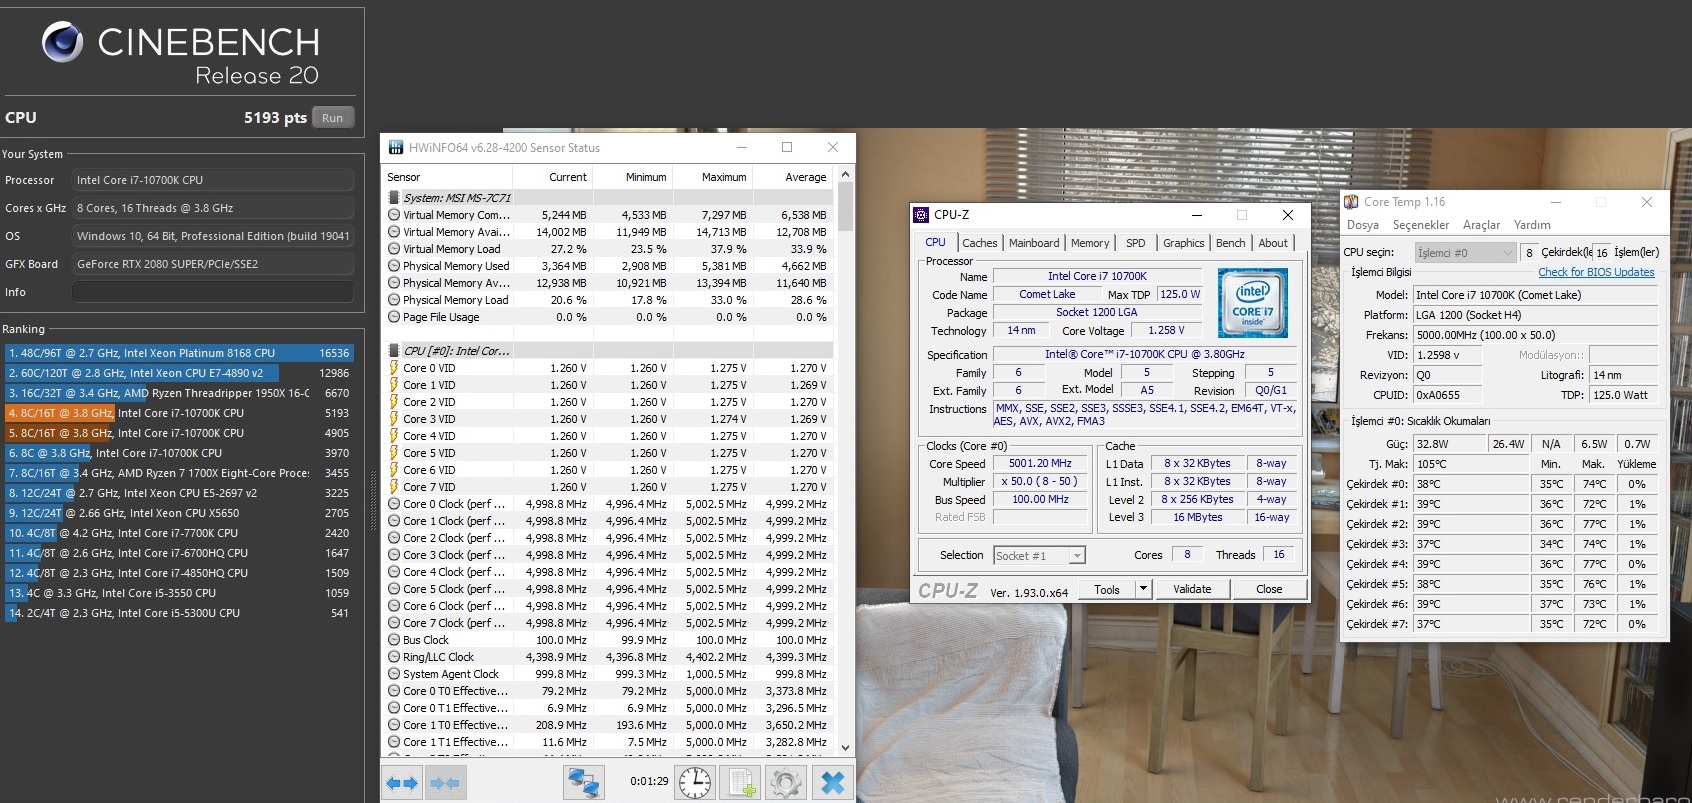
Task: Click Physical Memory Used sensor icon
Action: pyautogui.click(x=394, y=266)
